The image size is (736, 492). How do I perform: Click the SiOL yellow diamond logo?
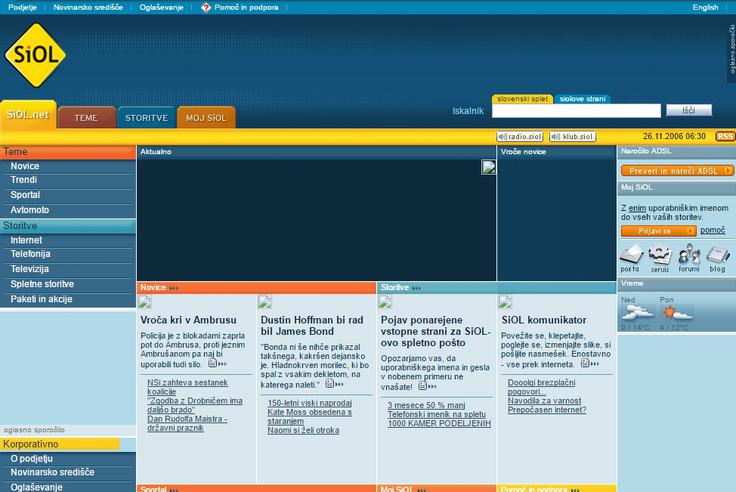[x=35, y=55]
